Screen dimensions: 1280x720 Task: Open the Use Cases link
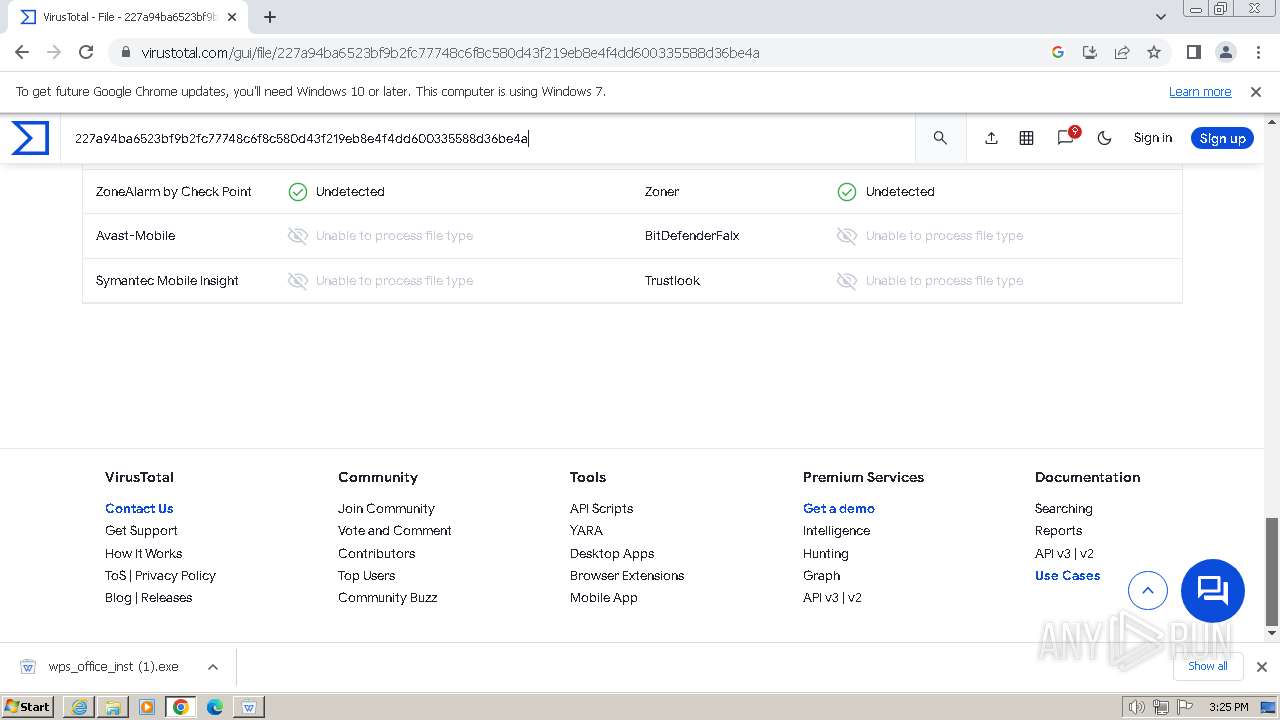[x=1067, y=575]
